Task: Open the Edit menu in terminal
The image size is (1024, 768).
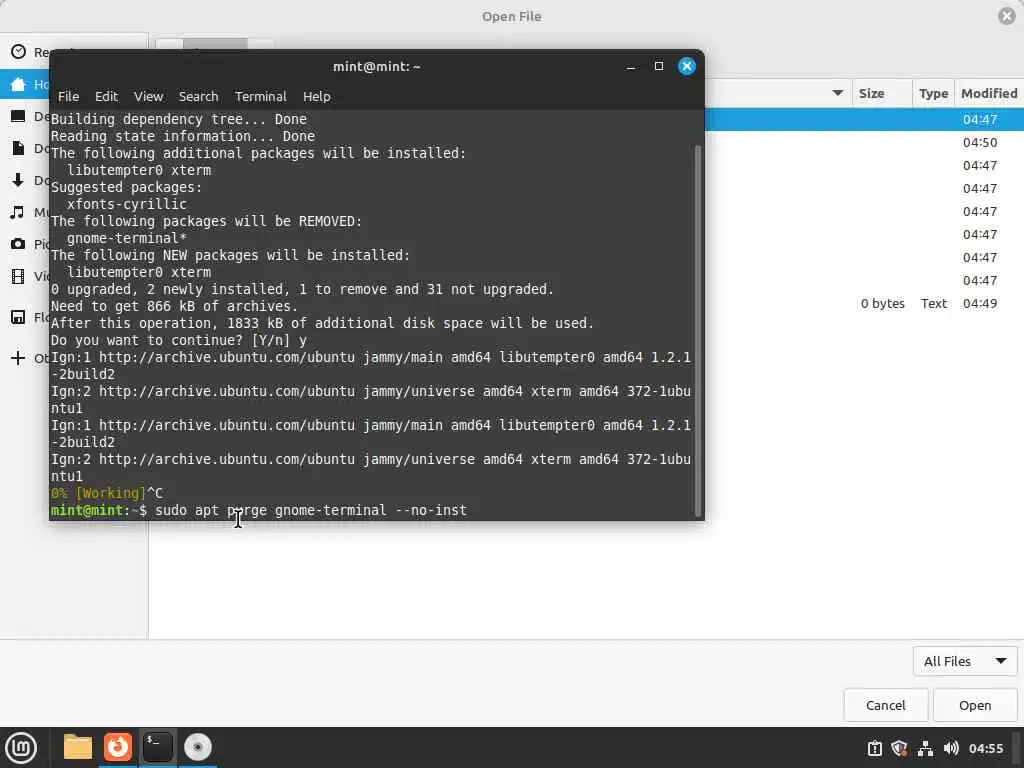Action: pos(106,96)
